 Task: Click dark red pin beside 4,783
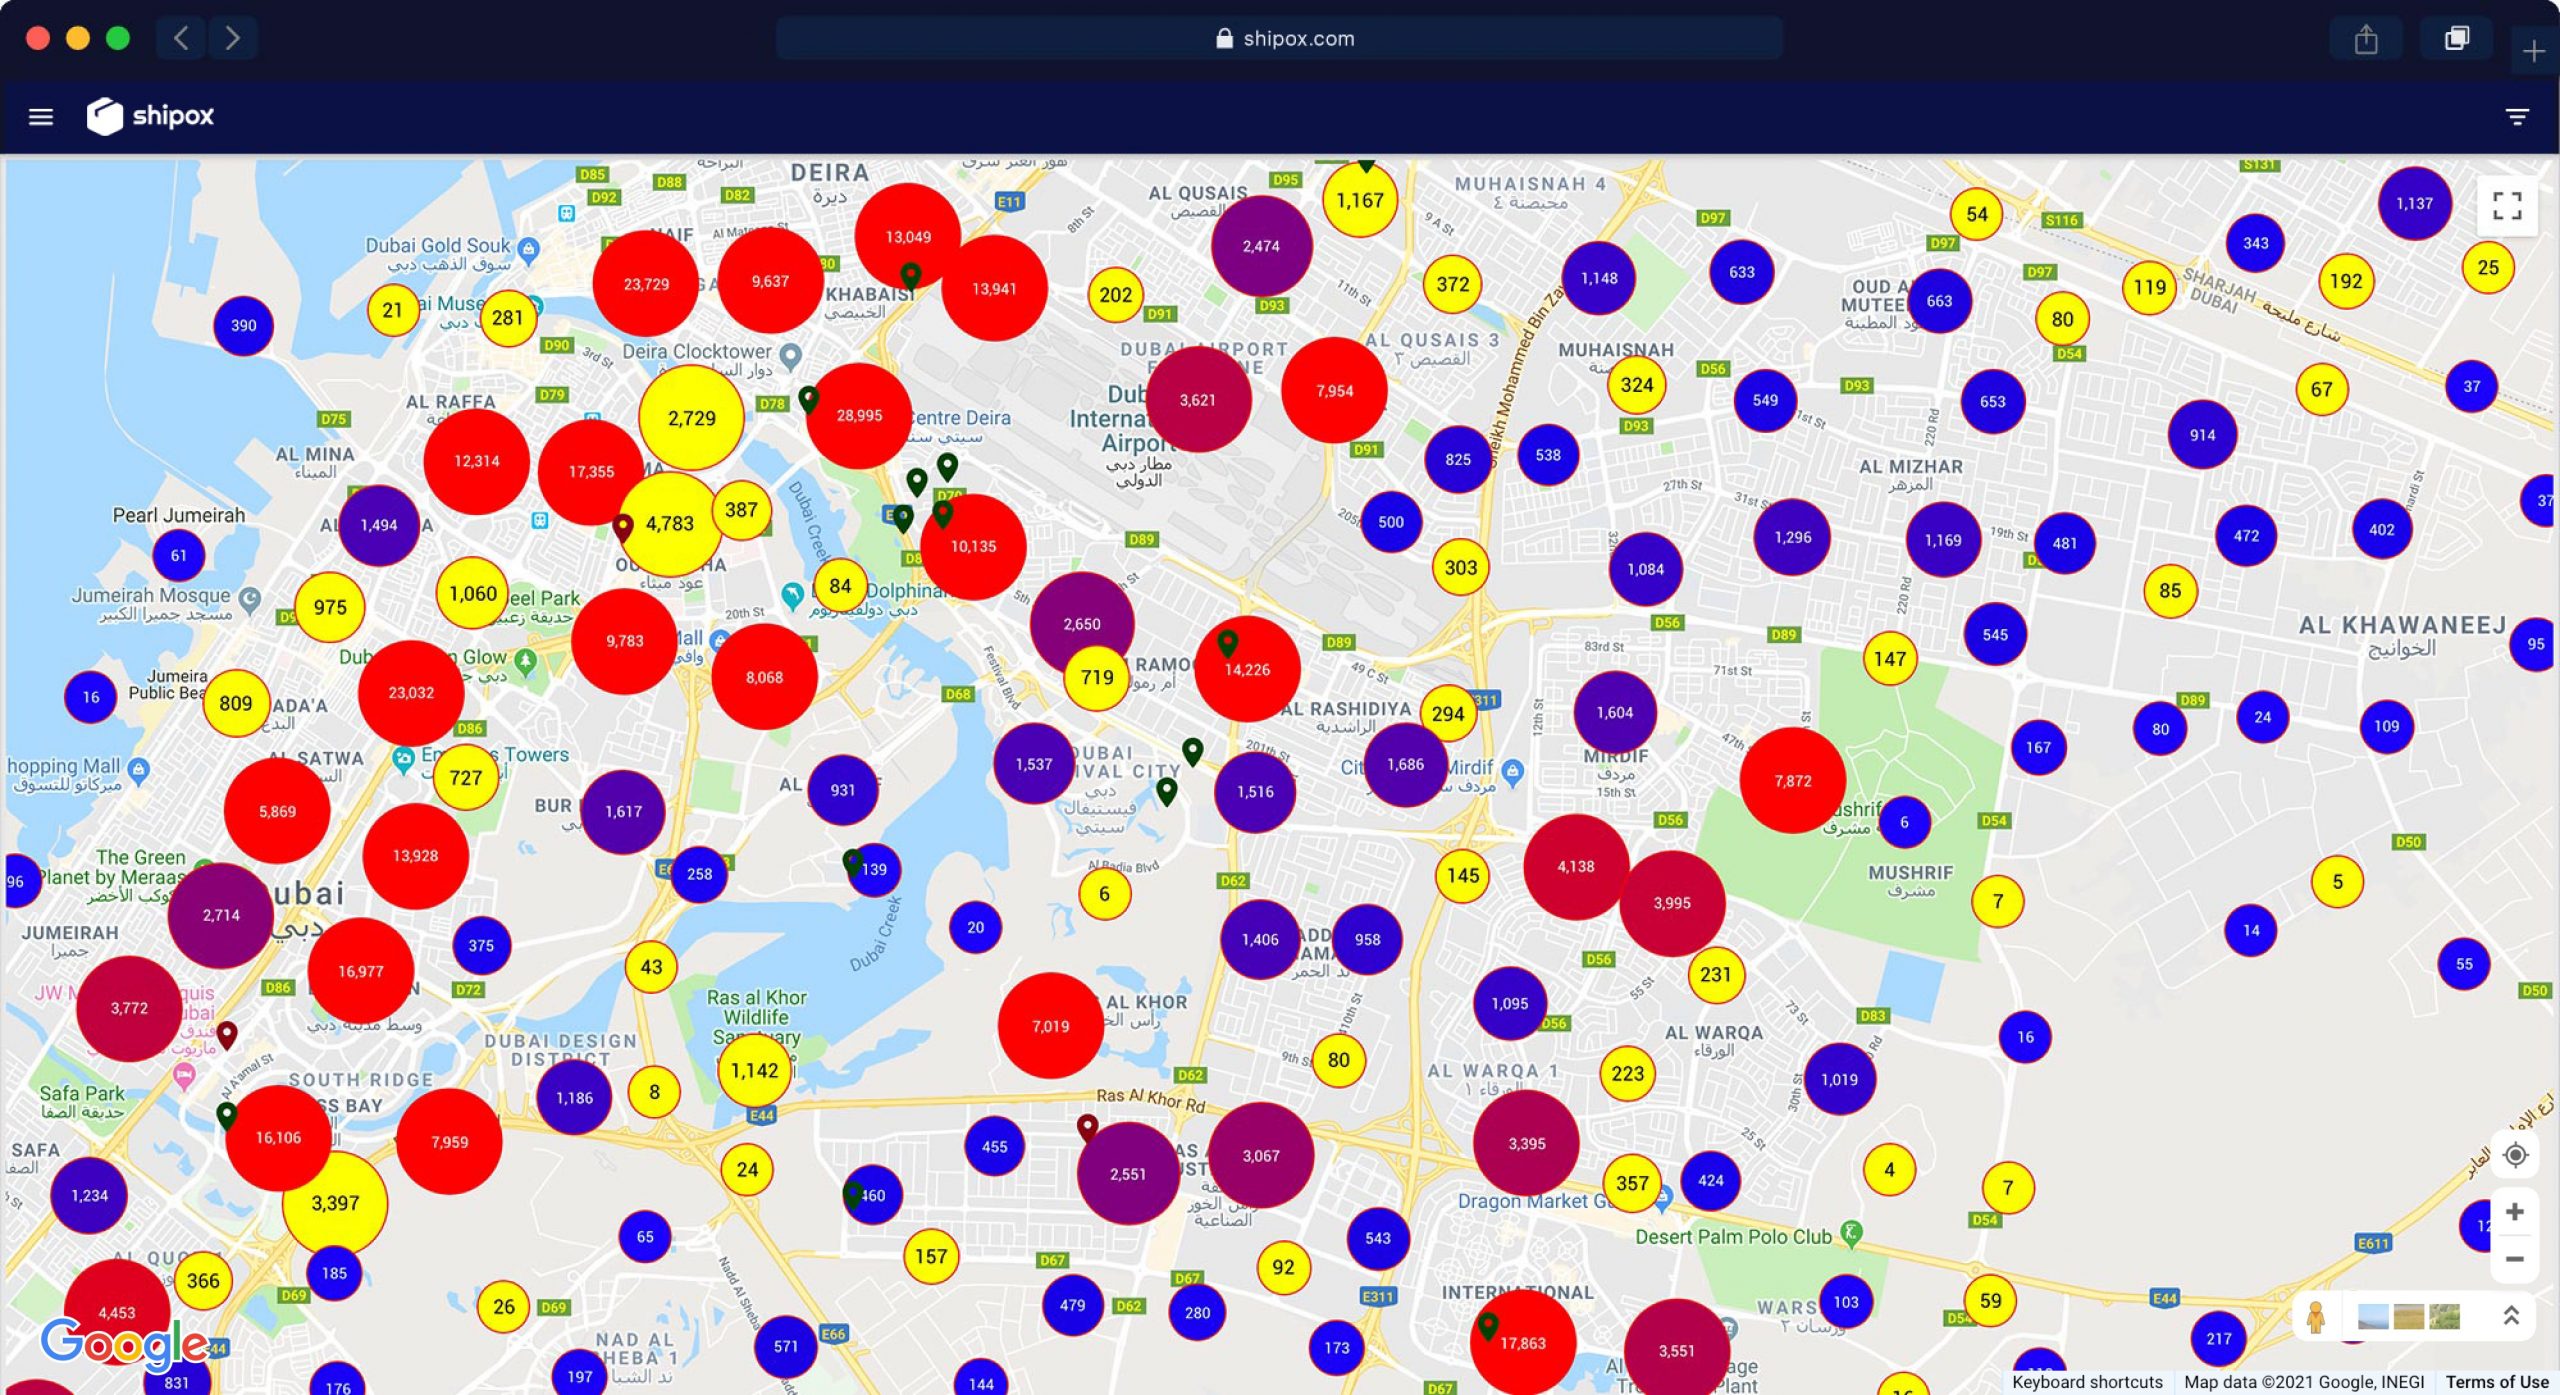623,527
